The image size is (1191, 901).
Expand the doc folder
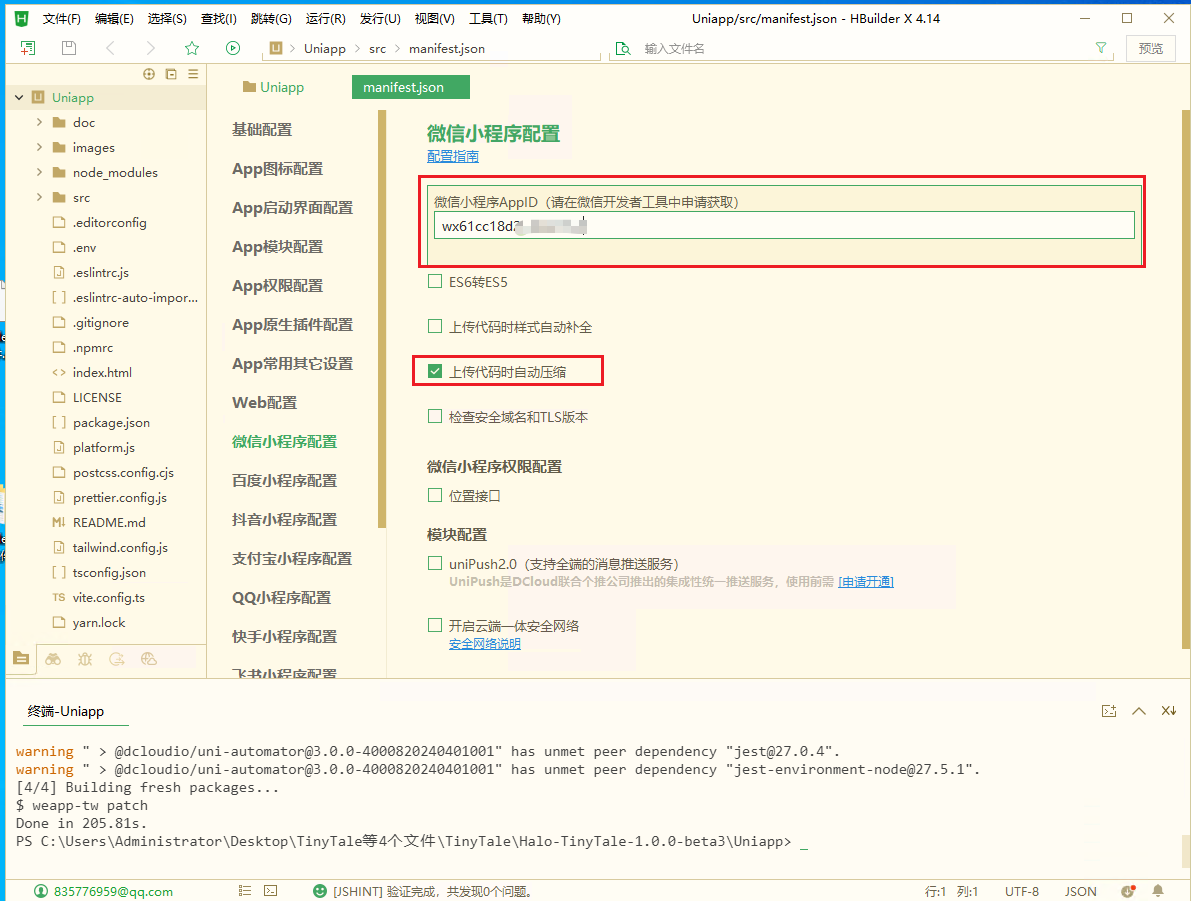point(39,122)
